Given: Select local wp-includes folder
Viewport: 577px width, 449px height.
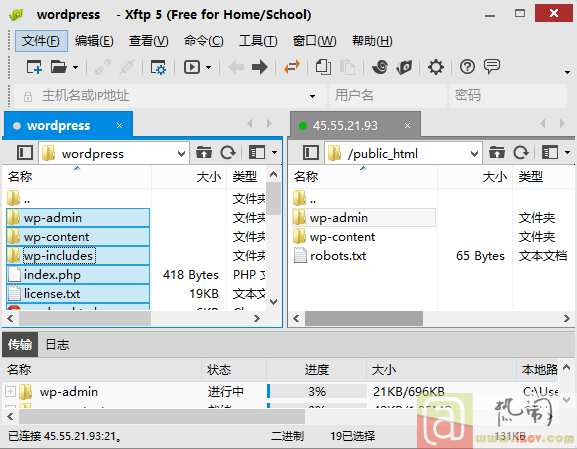Looking at the screenshot, I should click(78, 256).
